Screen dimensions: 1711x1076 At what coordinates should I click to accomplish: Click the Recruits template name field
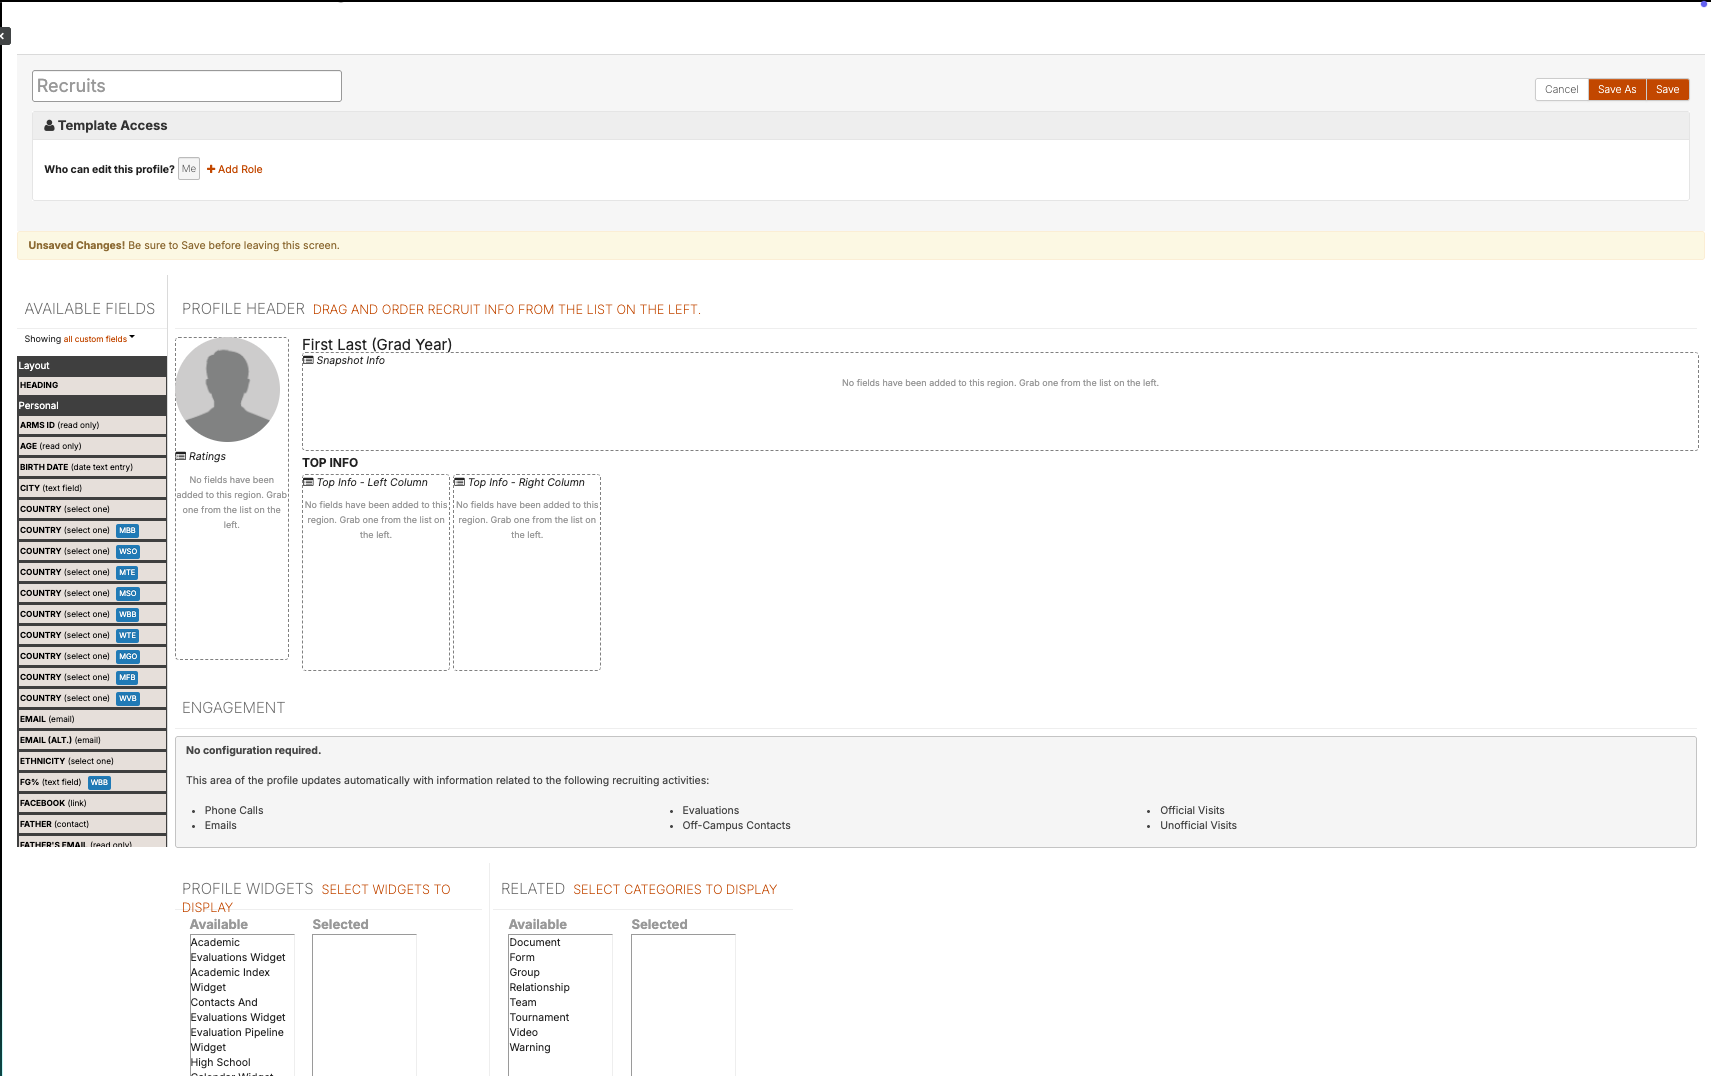[x=187, y=86]
